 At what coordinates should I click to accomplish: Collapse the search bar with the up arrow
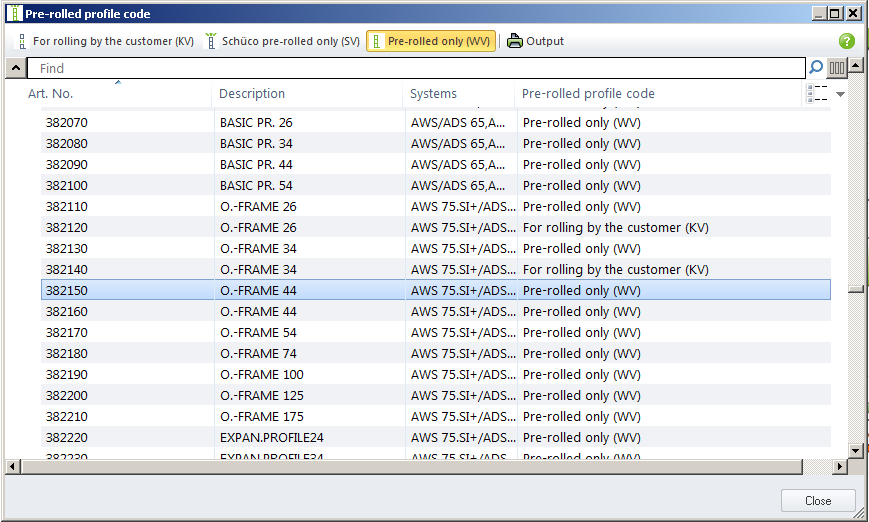pos(15,68)
